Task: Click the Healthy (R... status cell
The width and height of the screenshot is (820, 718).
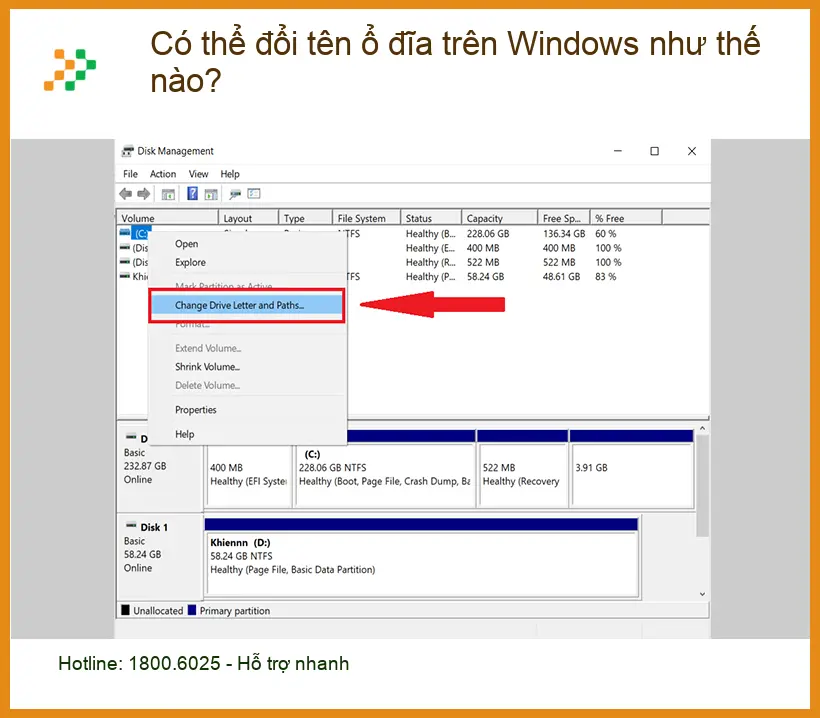Action: pyautogui.click(x=430, y=263)
